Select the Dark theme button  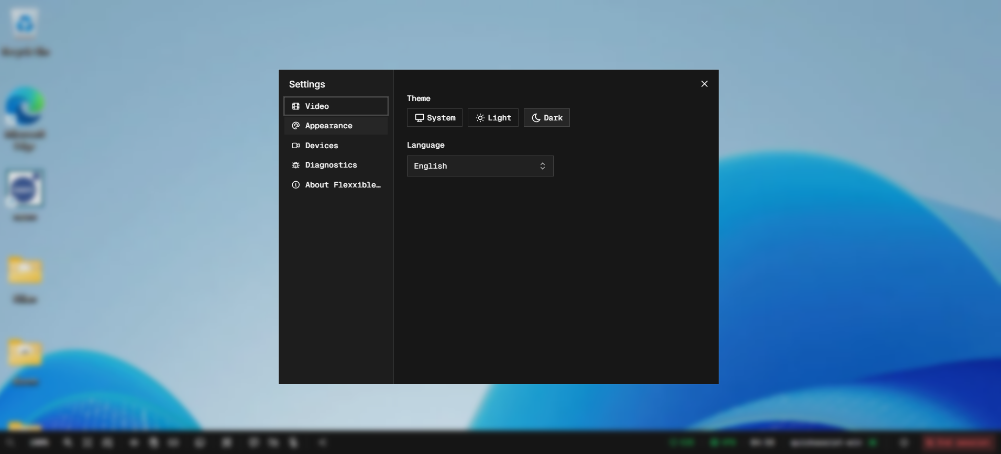[547, 117]
